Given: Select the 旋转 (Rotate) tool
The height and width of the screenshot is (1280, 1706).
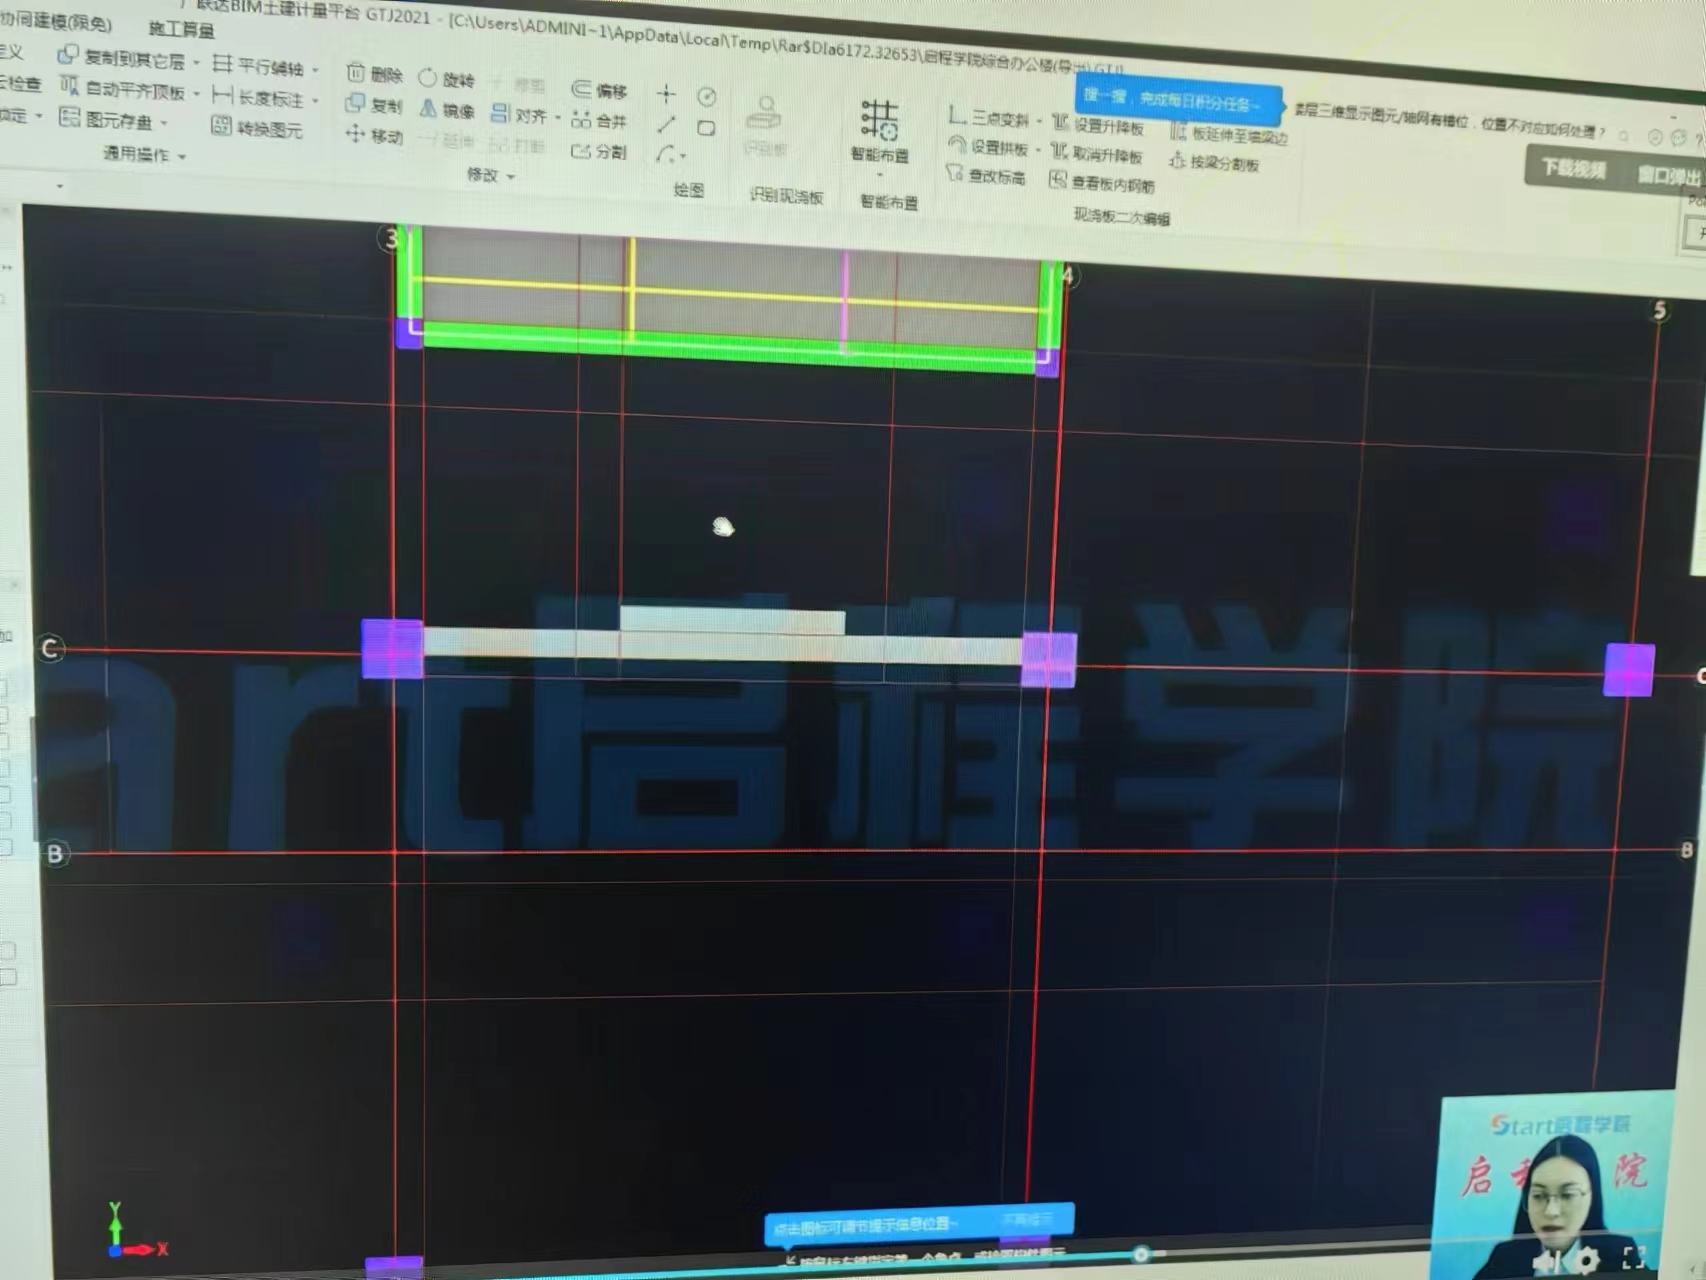Looking at the screenshot, I should coord(446,79).
